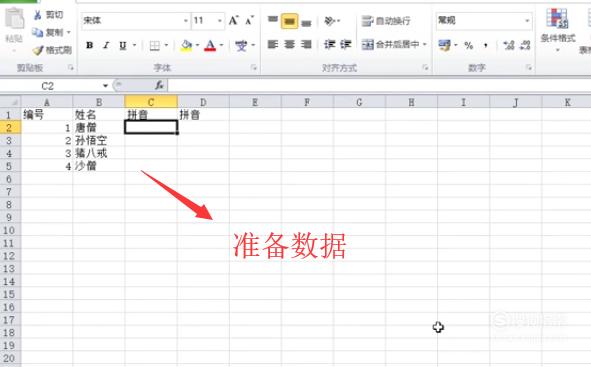Select column C header

click(151, 102)
